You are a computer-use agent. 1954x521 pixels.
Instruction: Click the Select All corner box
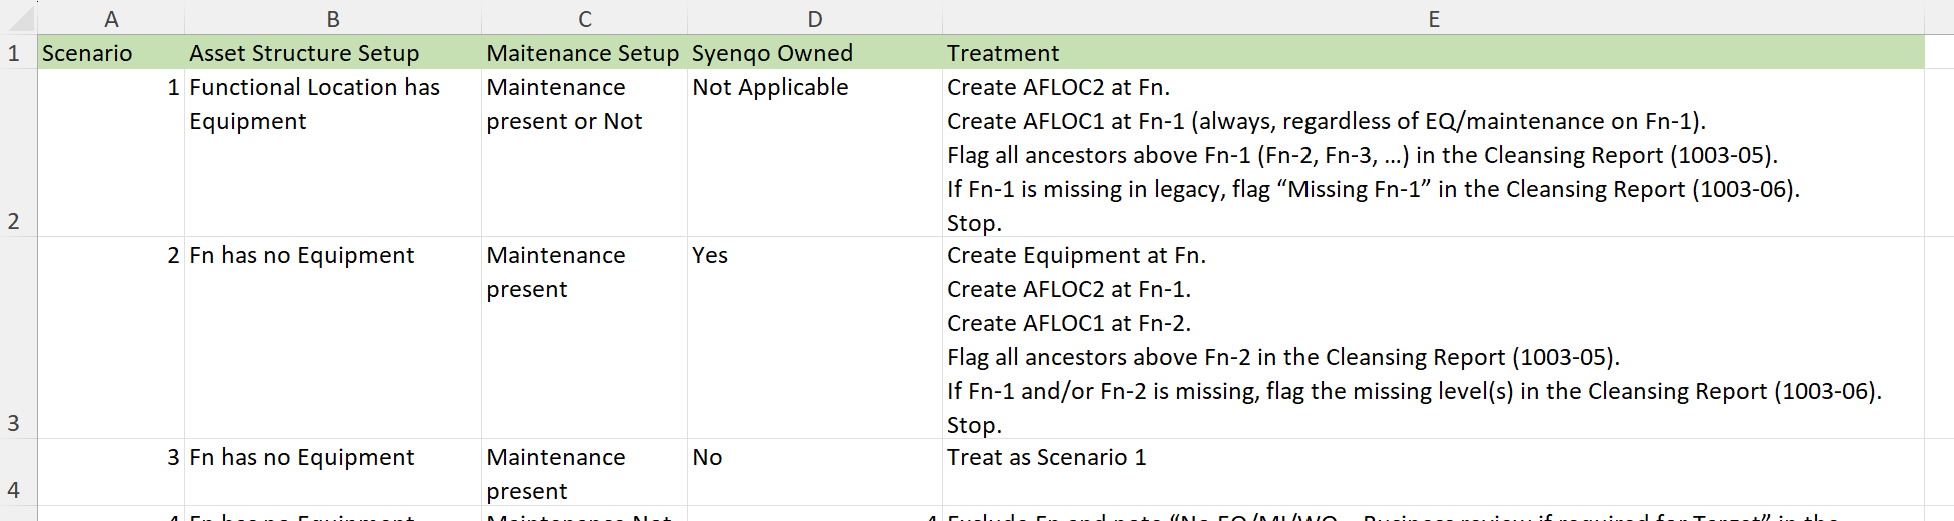tap(18, 16)
